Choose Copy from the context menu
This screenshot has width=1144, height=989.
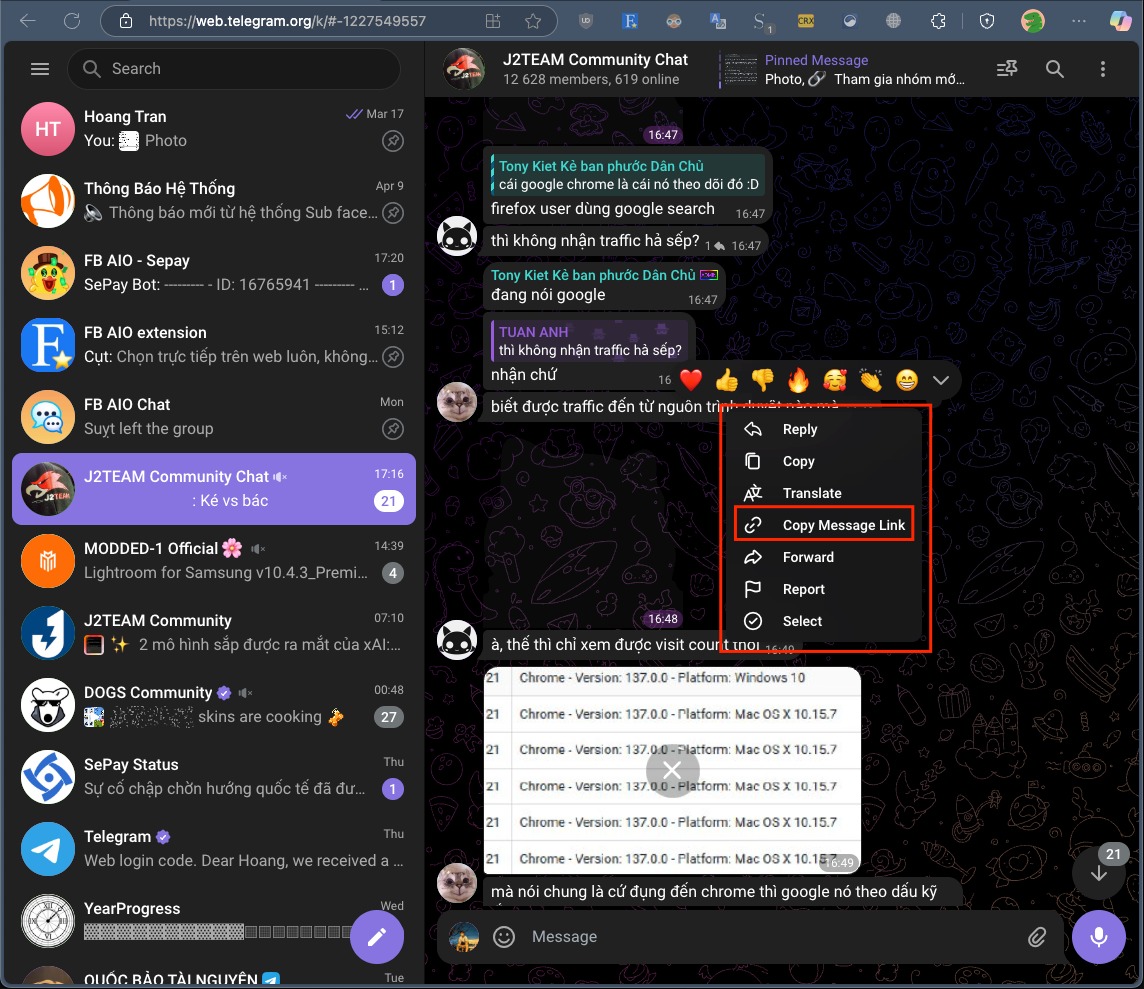pos(824,461)
